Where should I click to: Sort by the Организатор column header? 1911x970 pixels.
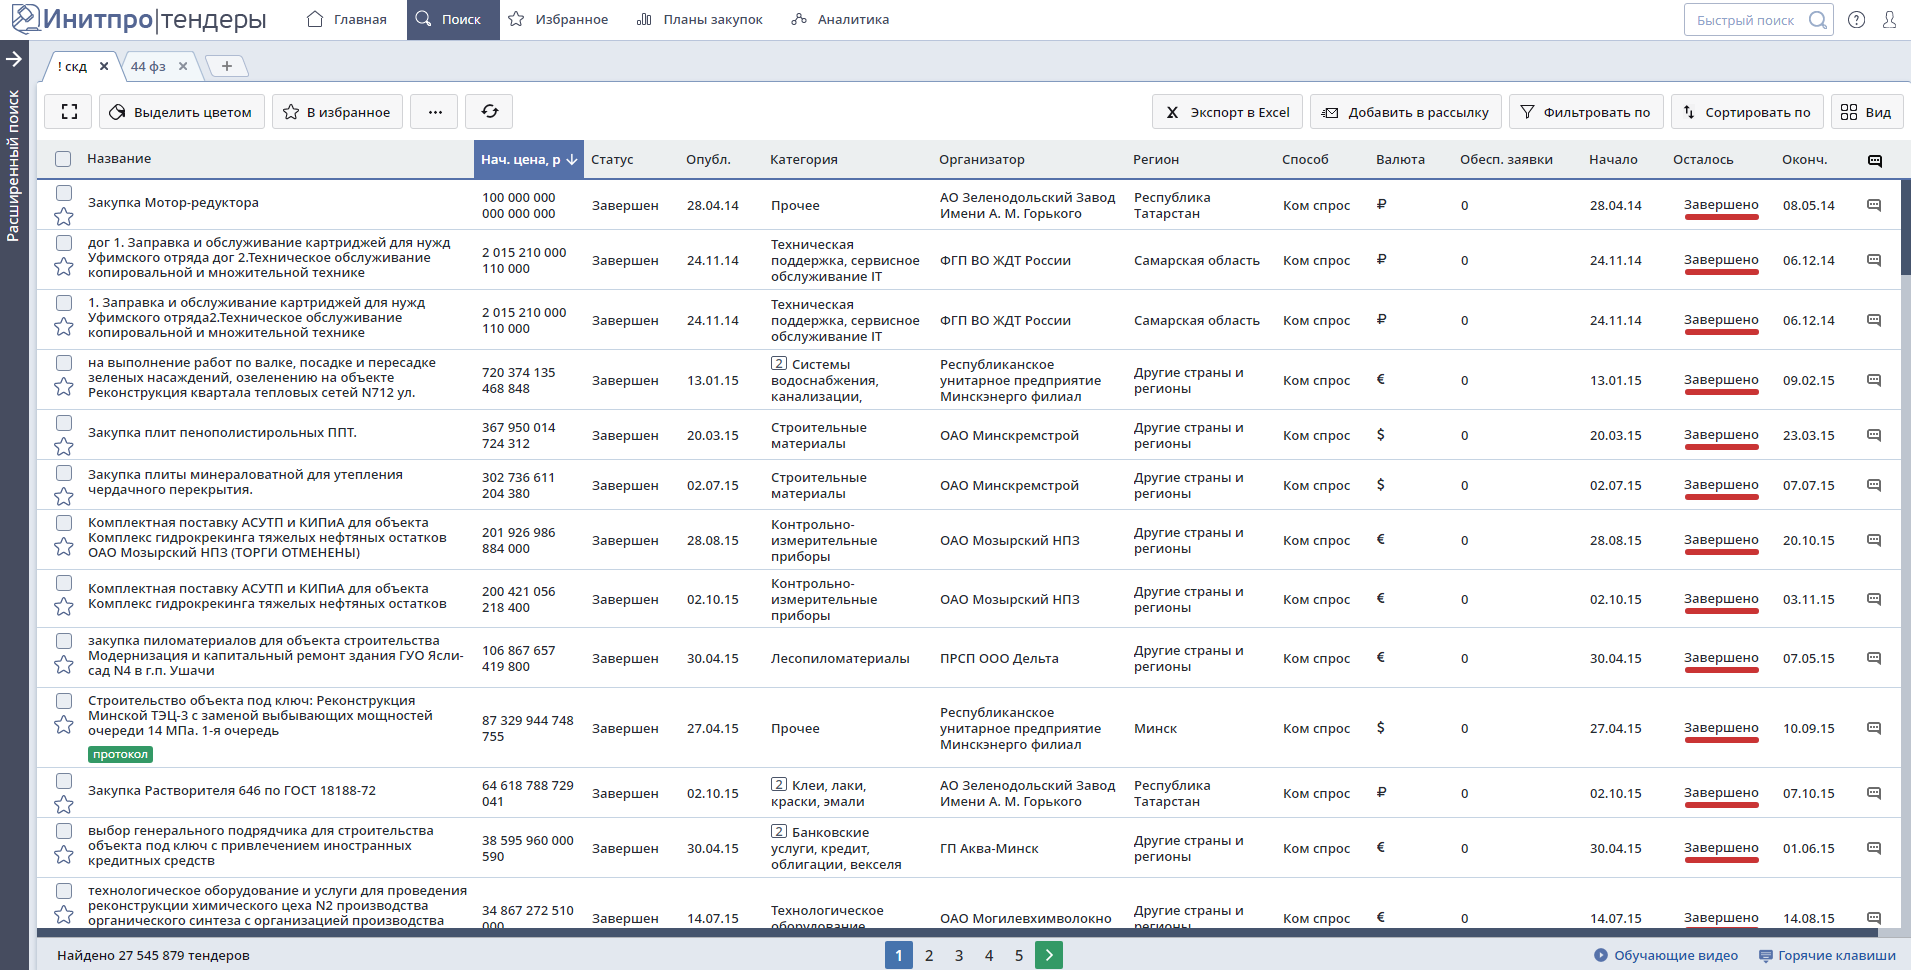tap(982, 160)
